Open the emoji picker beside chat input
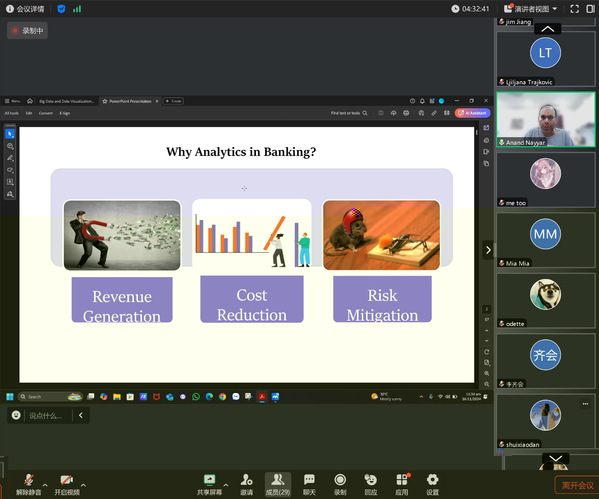 click(x=16, y=415)
